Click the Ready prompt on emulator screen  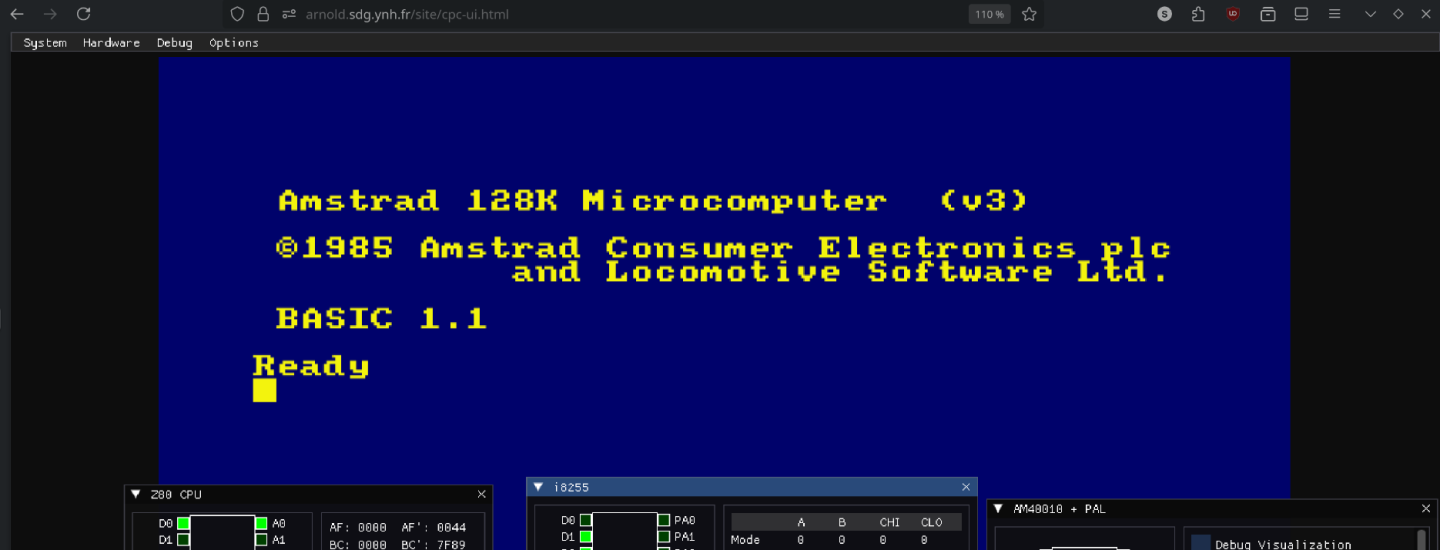pos(311,366)
